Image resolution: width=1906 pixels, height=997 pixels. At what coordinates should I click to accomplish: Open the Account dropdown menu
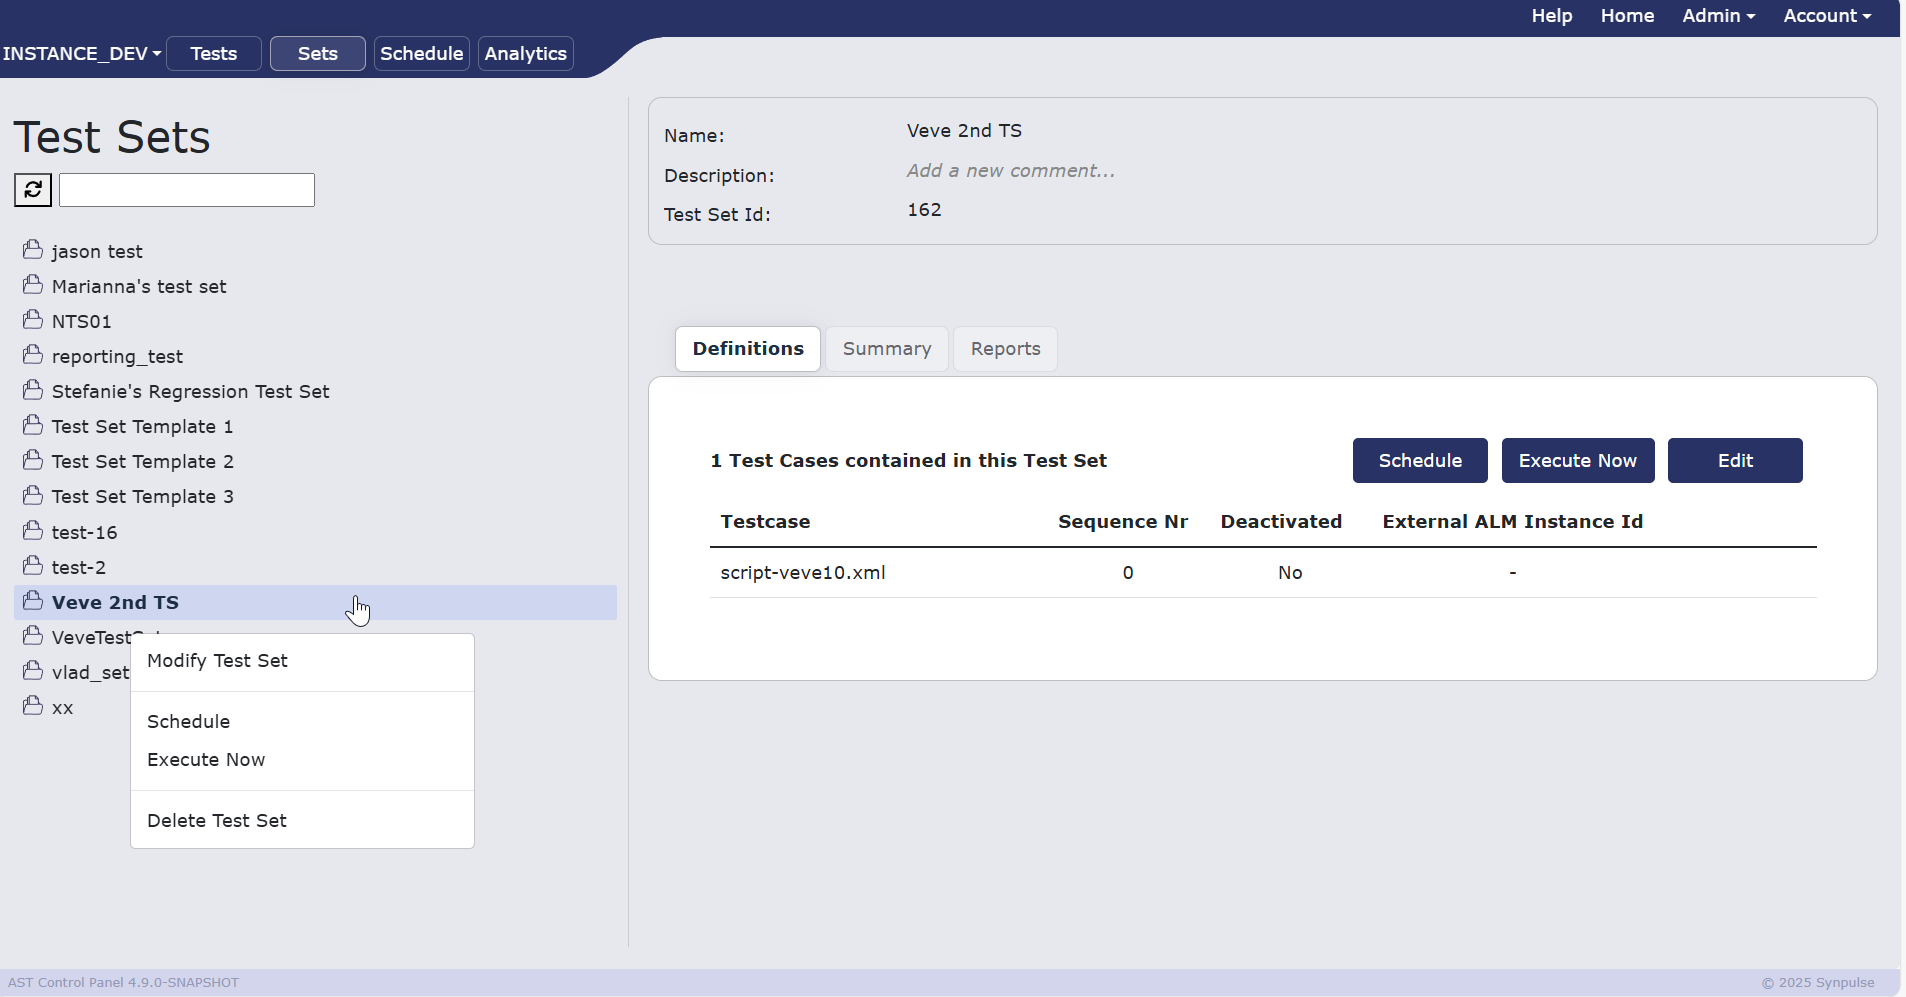1827,16
